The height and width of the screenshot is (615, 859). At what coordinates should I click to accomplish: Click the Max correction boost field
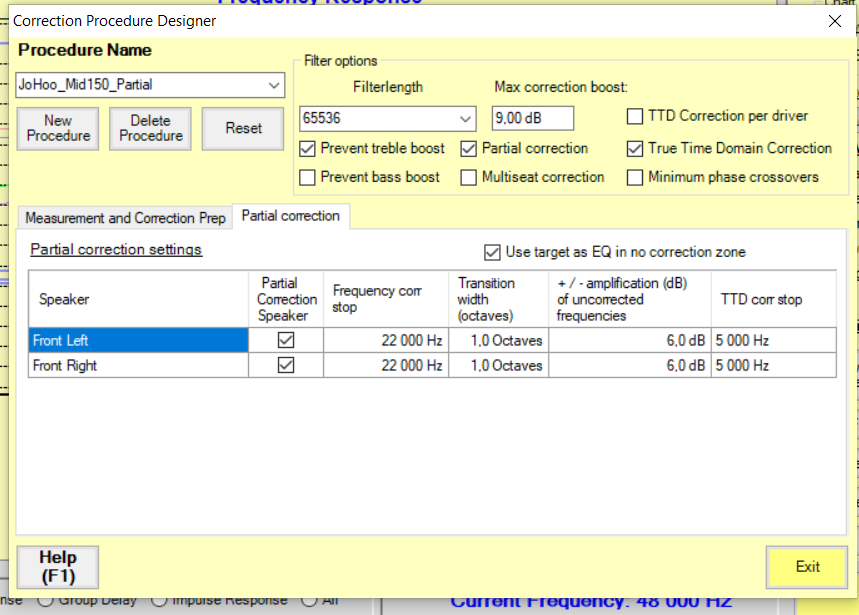coord(532,119)
